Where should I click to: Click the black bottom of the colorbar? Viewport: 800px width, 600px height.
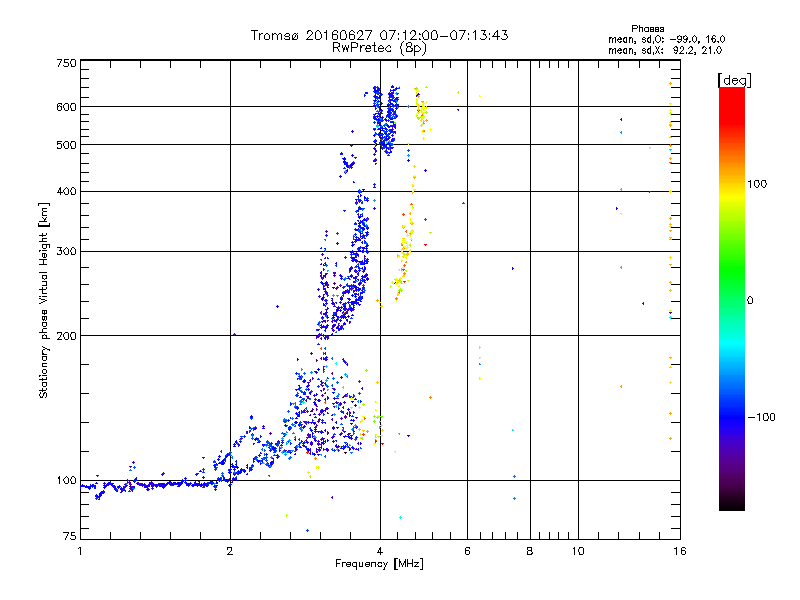point(732,503)
